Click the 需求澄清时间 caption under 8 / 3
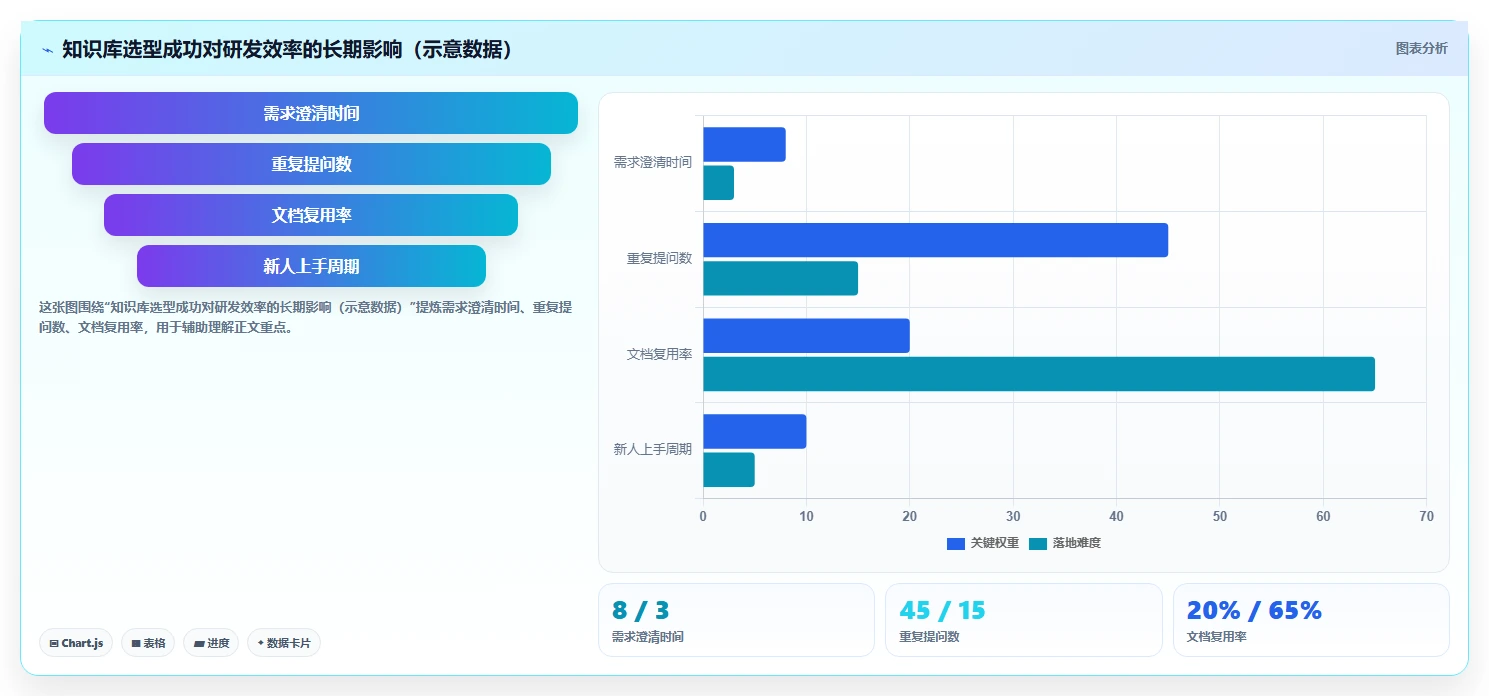Viewport: 1489px width, 696px height. [648, 637]
